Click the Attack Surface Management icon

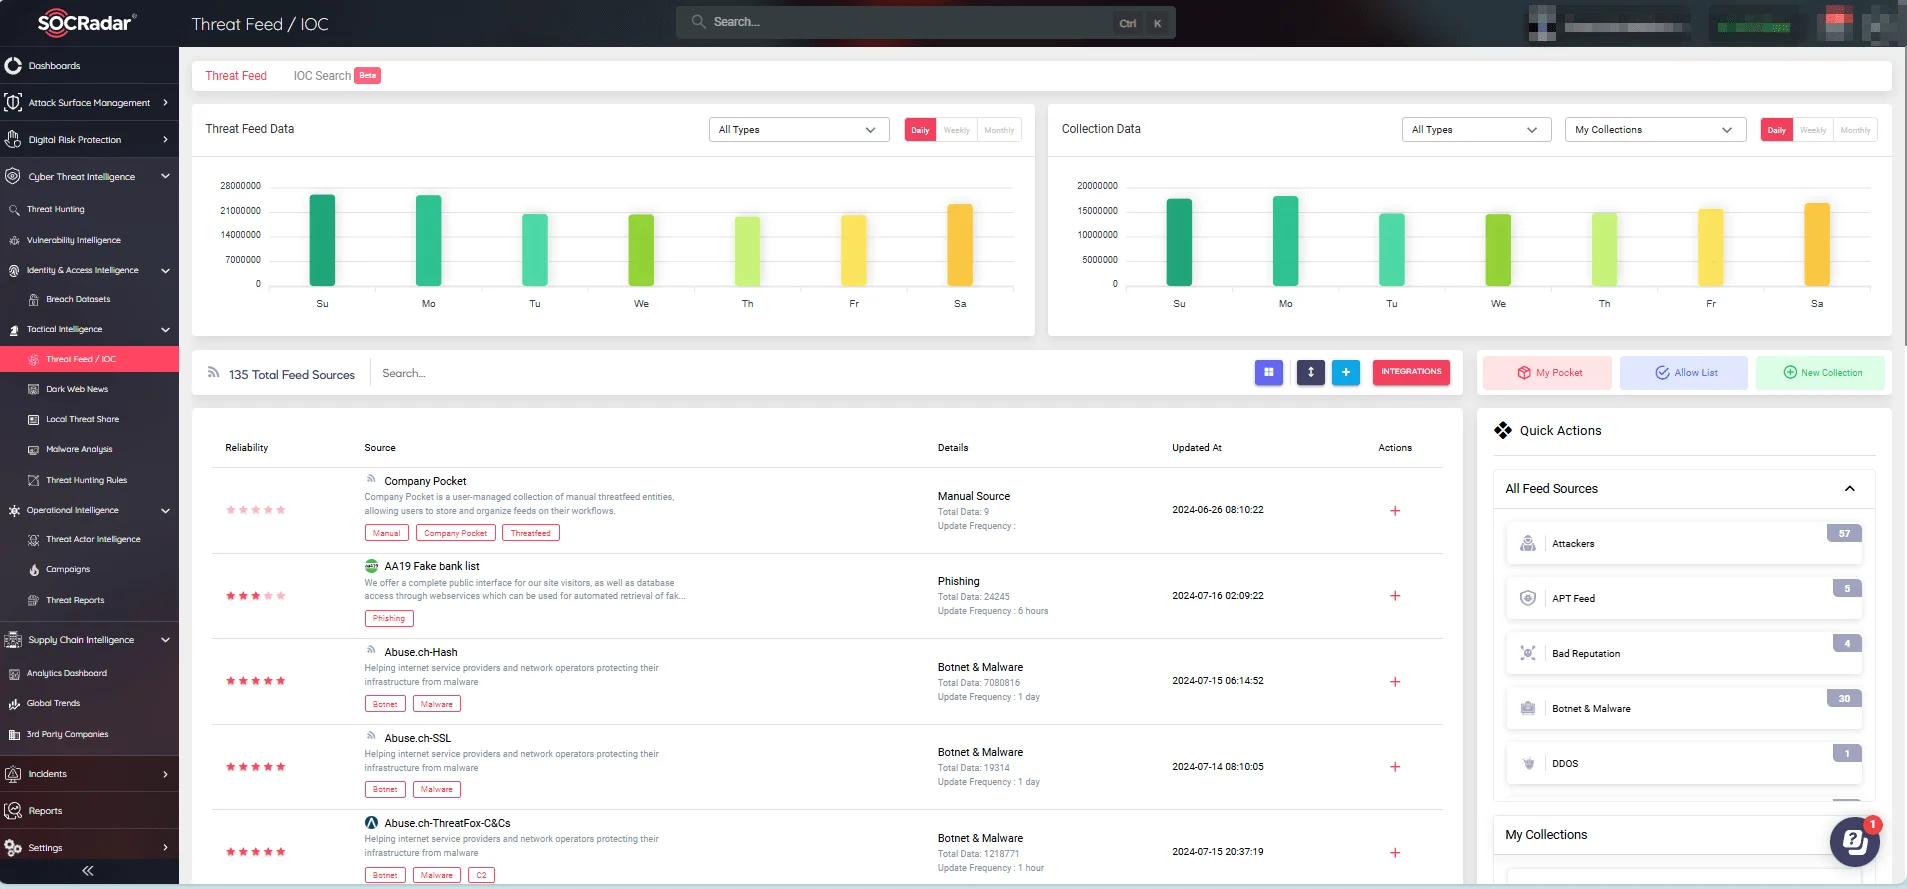coord(13,102)
